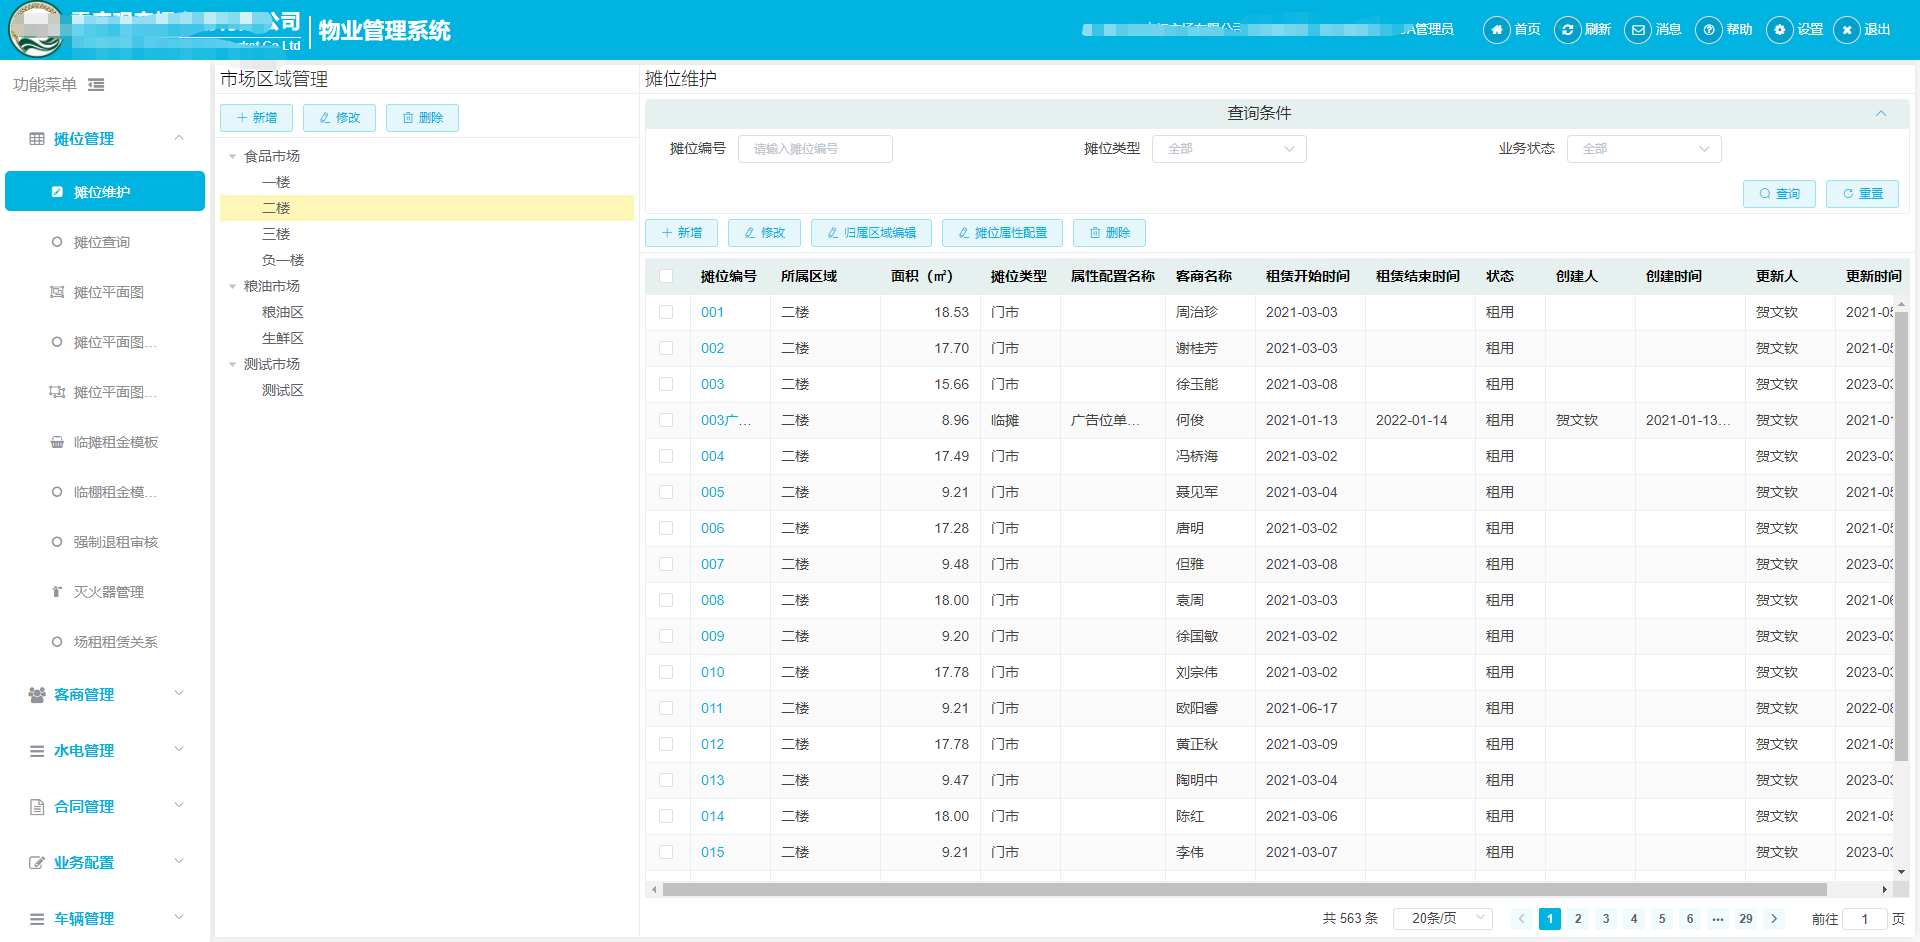This screenshot has width=1920, height=942.
Task: Expand the 水电管理 menu chevron
Action: (x=179, y=749)
